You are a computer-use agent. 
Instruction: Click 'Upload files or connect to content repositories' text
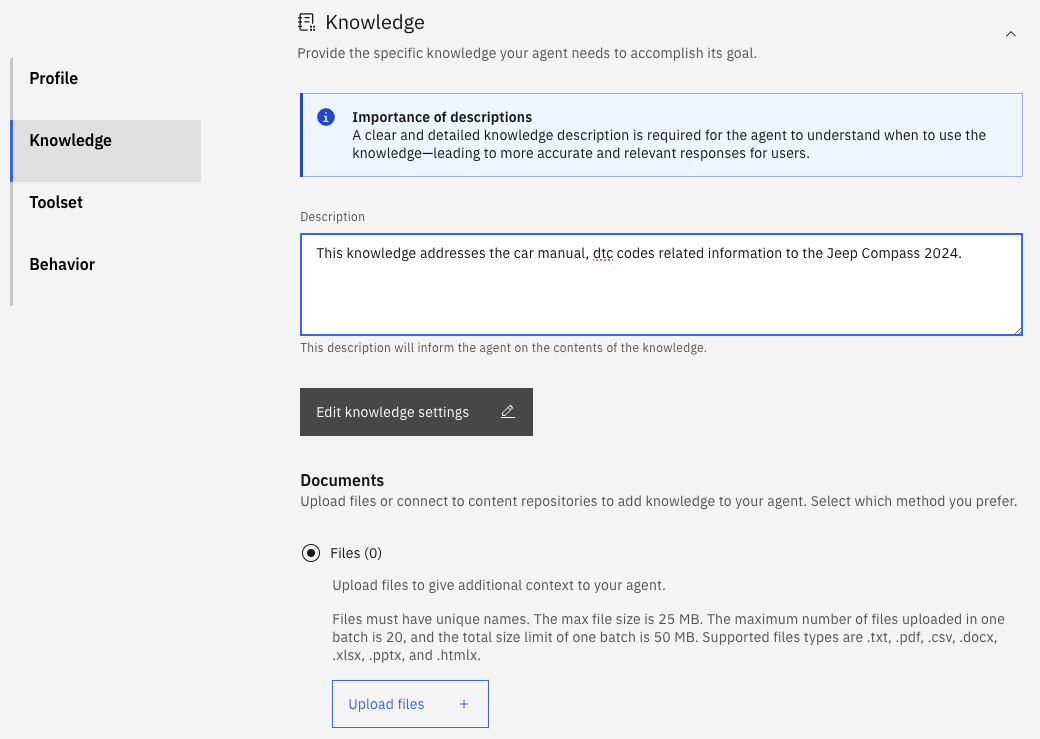tap(658, 501)
